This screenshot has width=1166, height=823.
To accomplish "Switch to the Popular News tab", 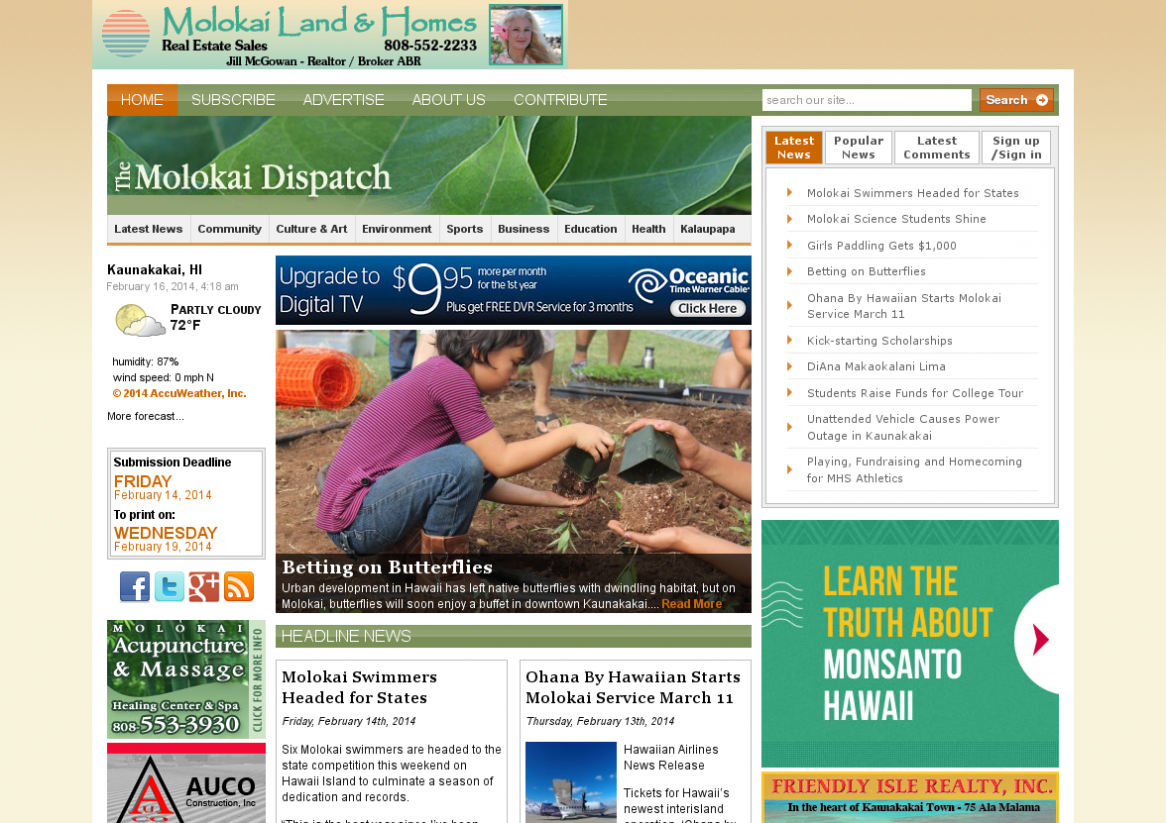I will pyautogui.click(x=858, y=147).
